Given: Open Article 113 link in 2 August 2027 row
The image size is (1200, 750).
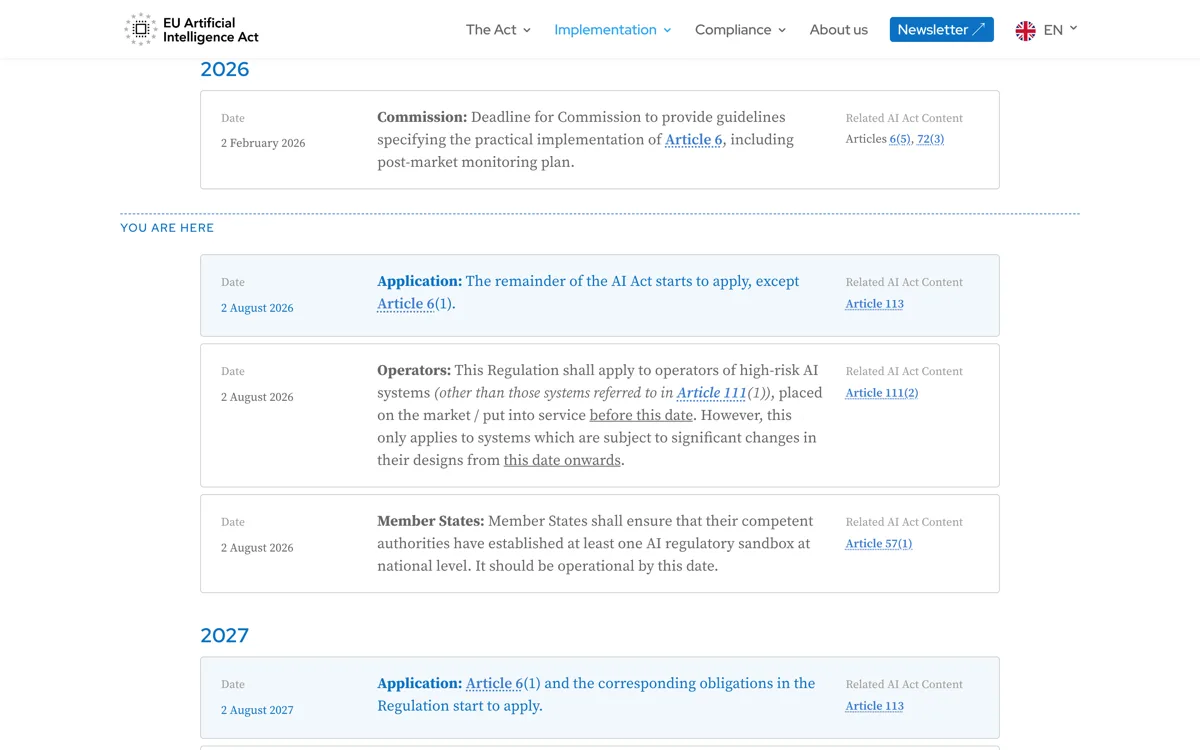Looking at the screenshot, I should point(874,706).
